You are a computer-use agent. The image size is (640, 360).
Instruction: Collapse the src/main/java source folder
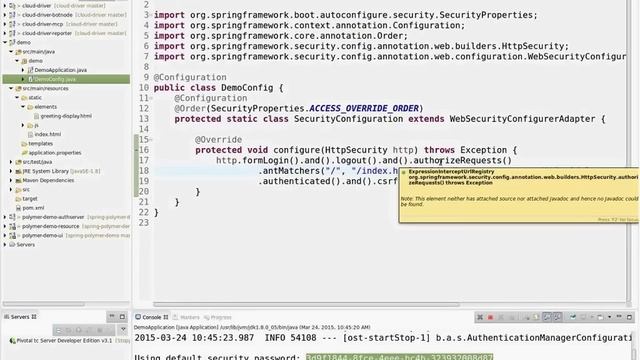click(11, 51)
